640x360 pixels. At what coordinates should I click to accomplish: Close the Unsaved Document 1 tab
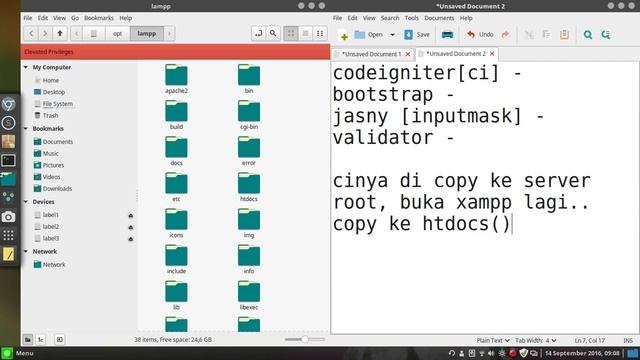click(x=408, y=54)
